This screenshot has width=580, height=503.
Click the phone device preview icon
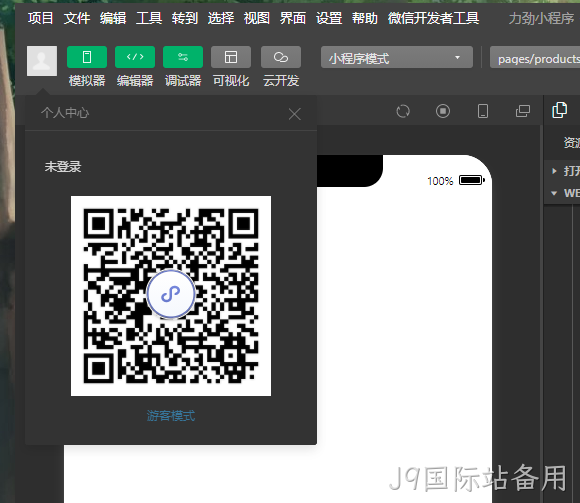(x=483, y=111)
